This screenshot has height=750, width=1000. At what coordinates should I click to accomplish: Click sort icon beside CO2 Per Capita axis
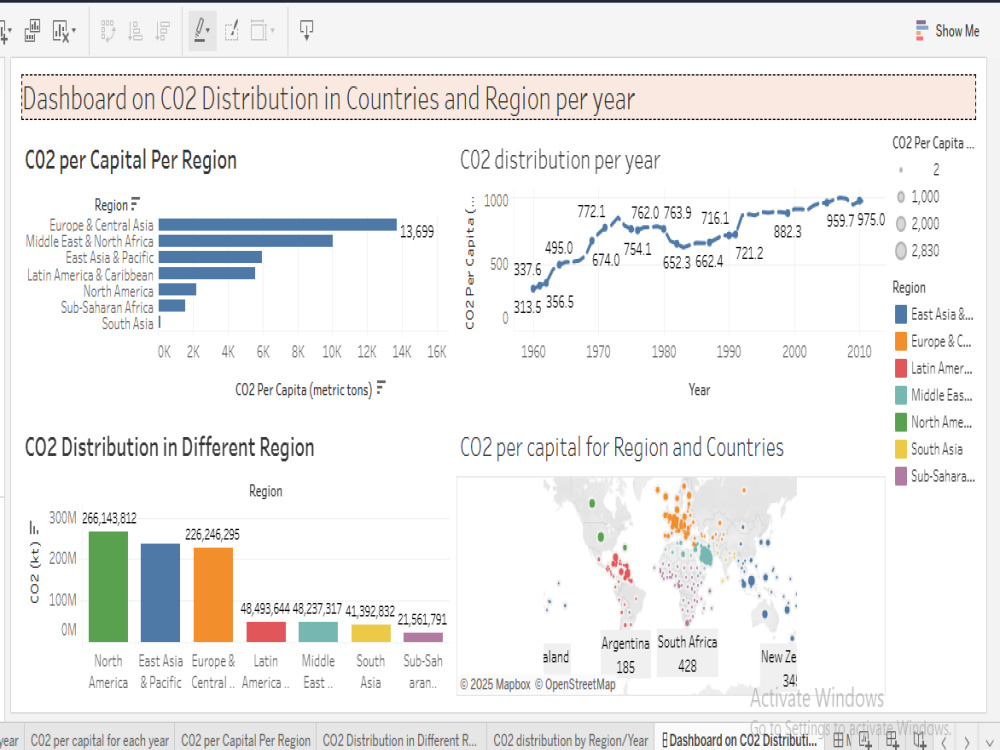point(381,387)
